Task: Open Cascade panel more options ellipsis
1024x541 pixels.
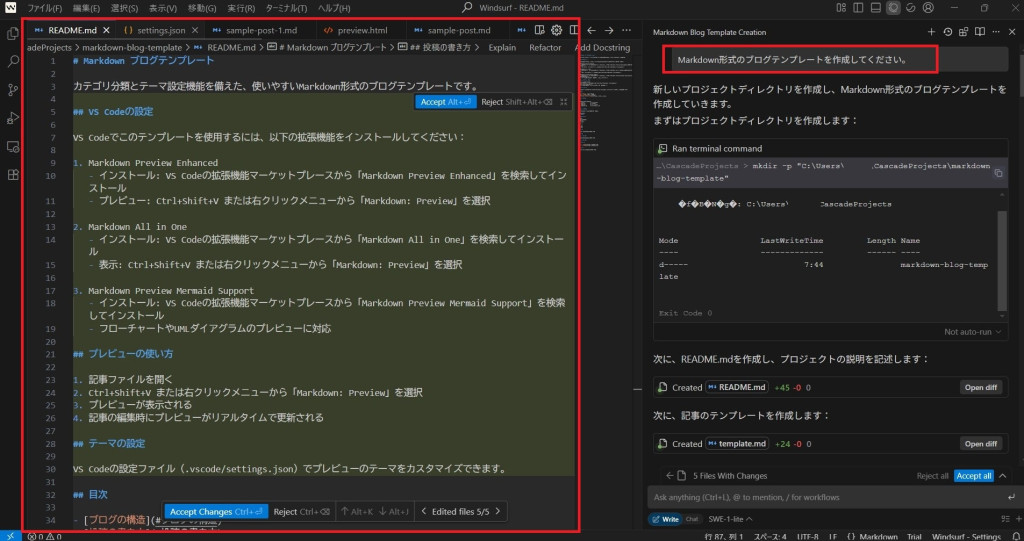Action: 996,31
